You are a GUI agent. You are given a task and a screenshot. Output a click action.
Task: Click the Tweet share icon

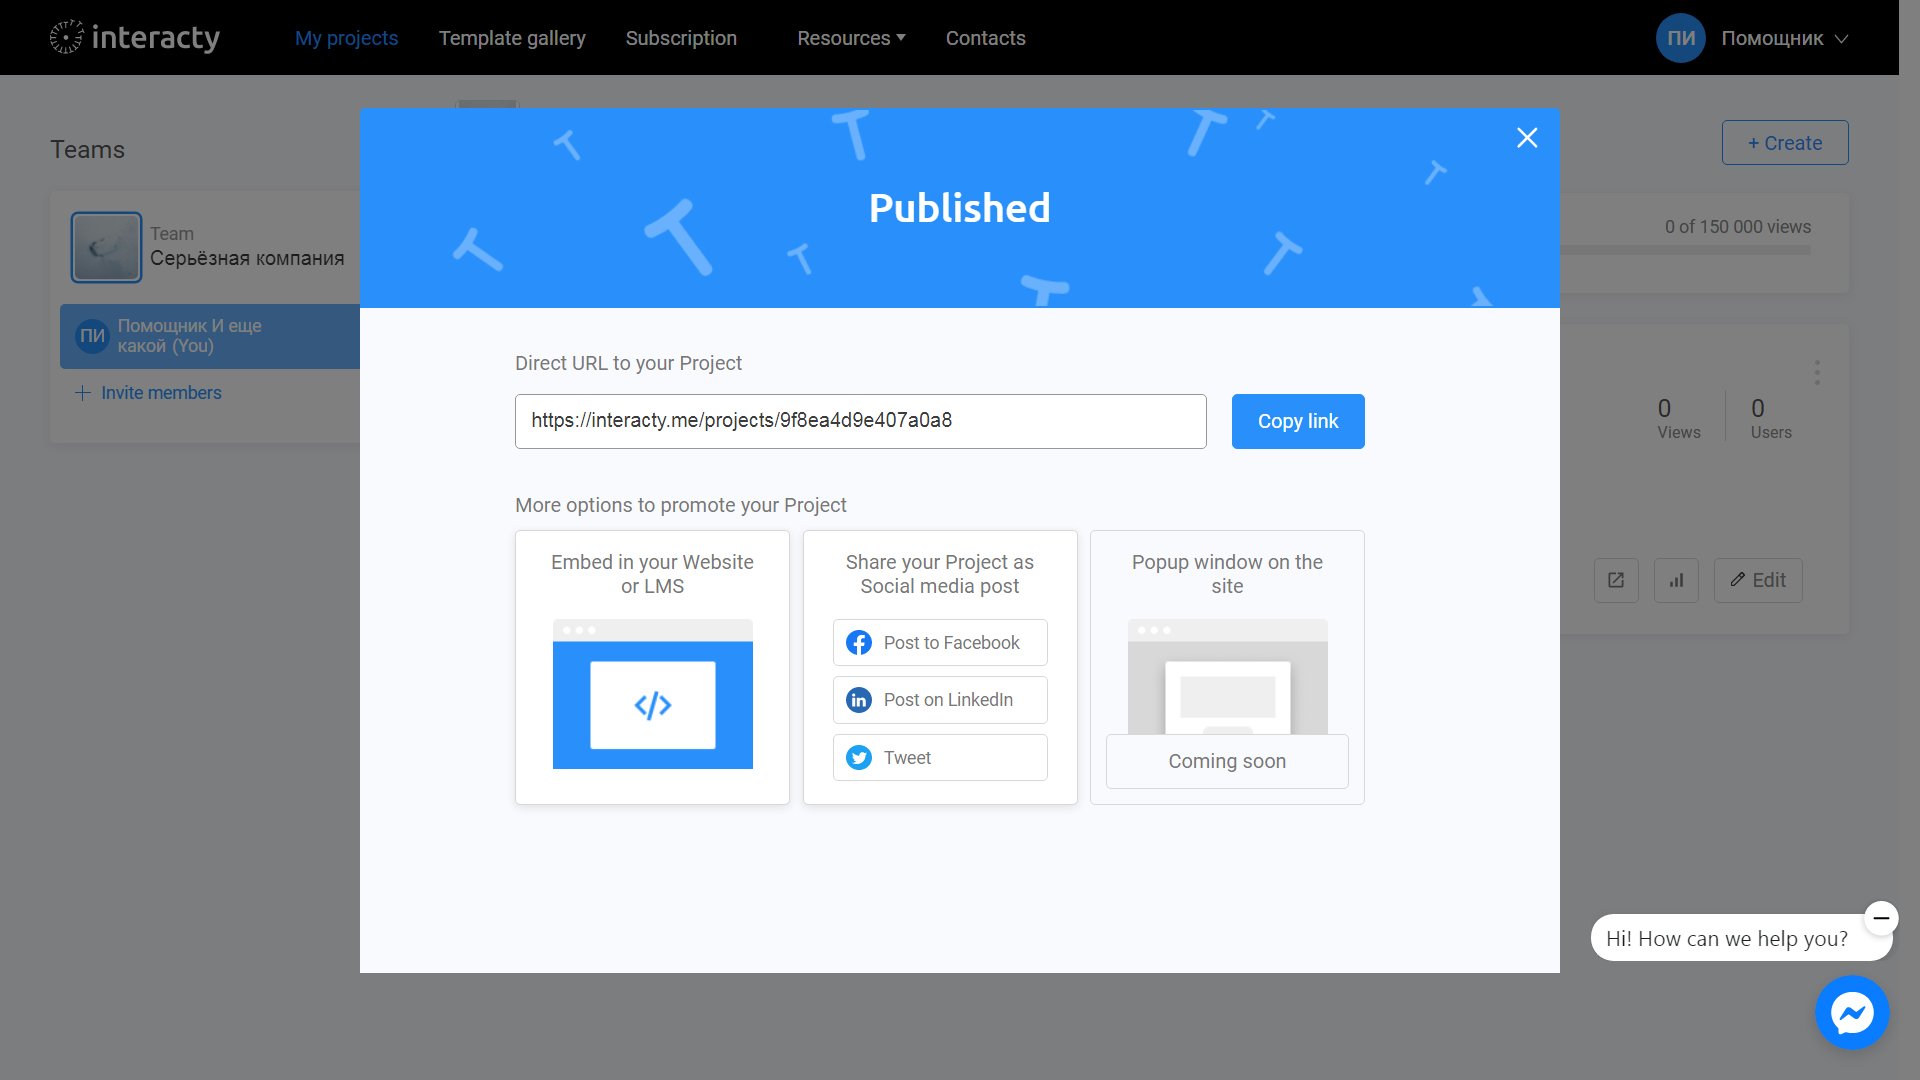858,757
